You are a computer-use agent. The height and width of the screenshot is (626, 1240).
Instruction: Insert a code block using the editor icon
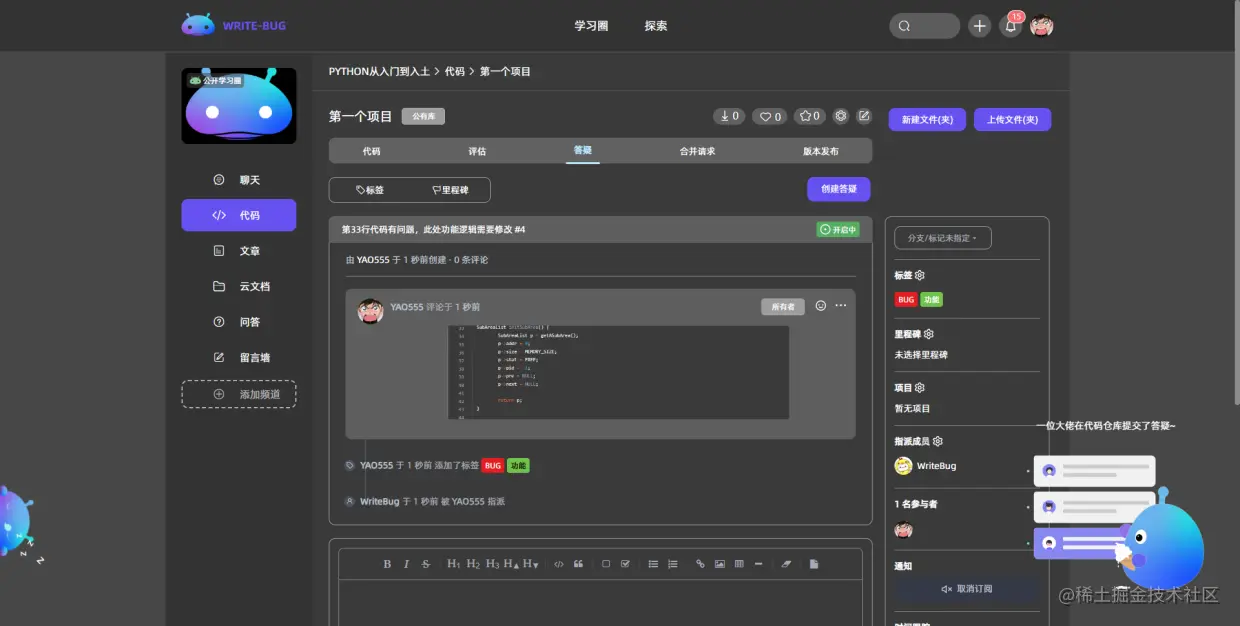tap(558, 563)
